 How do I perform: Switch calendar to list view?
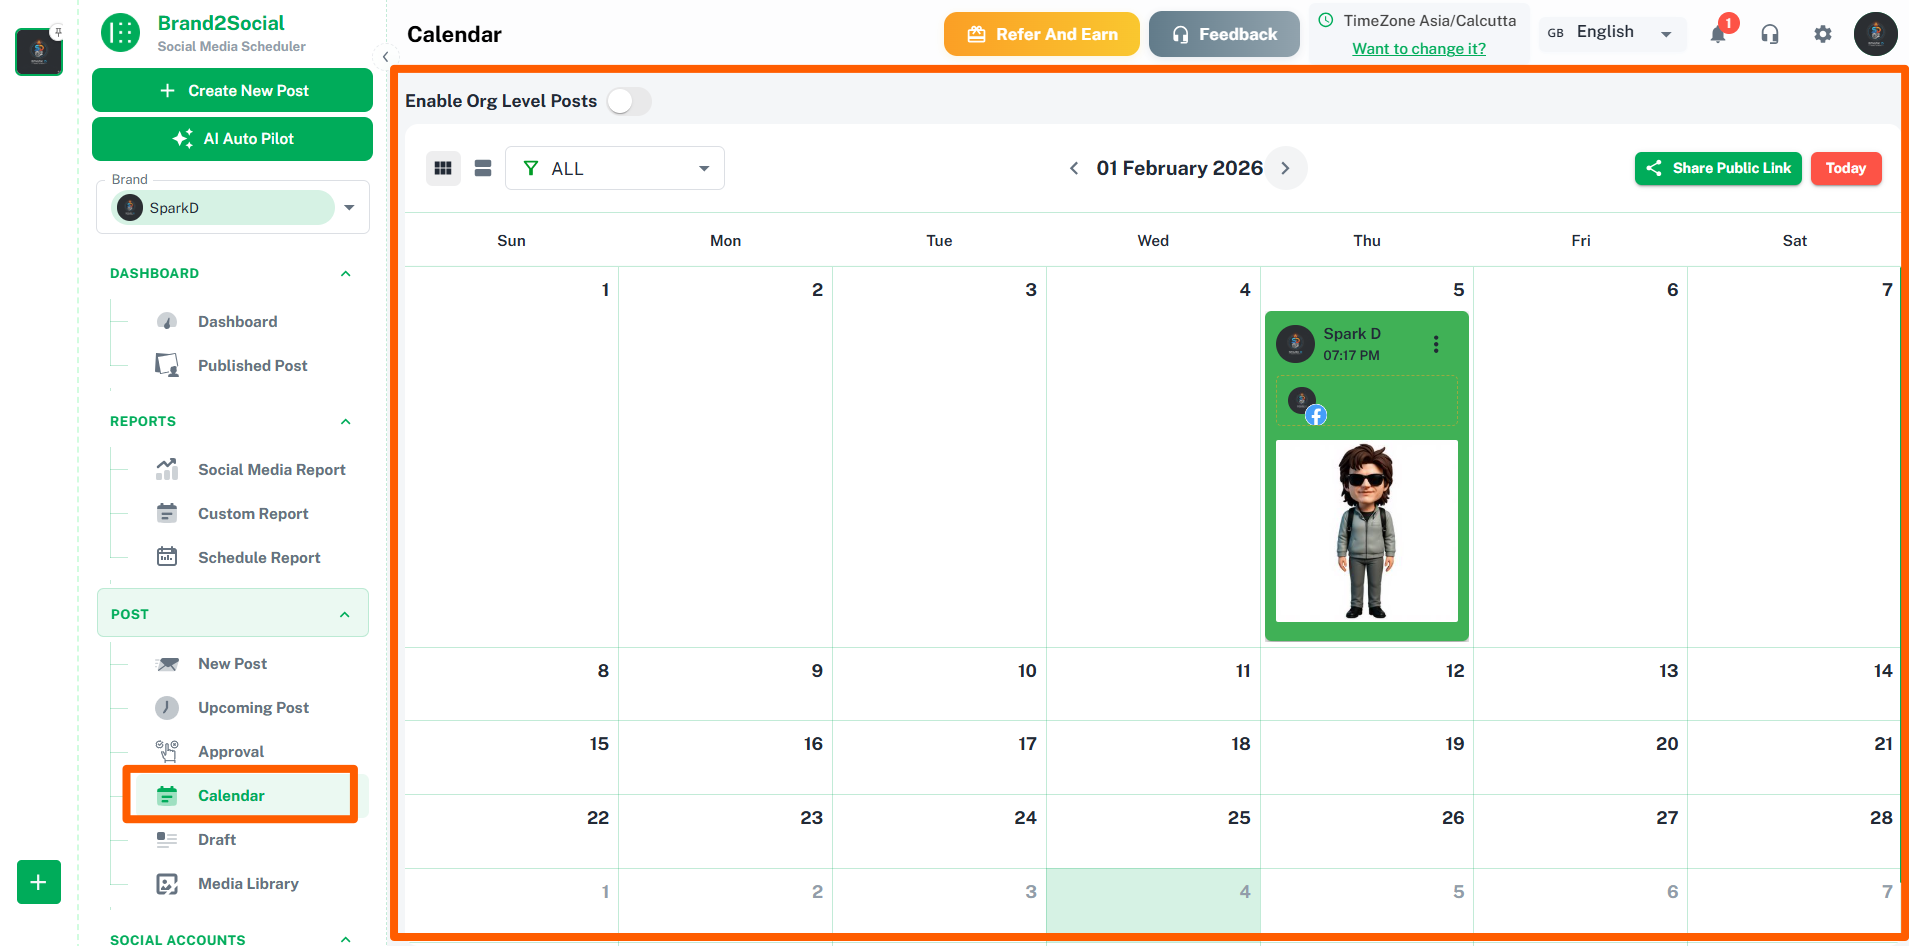(483, 168)
